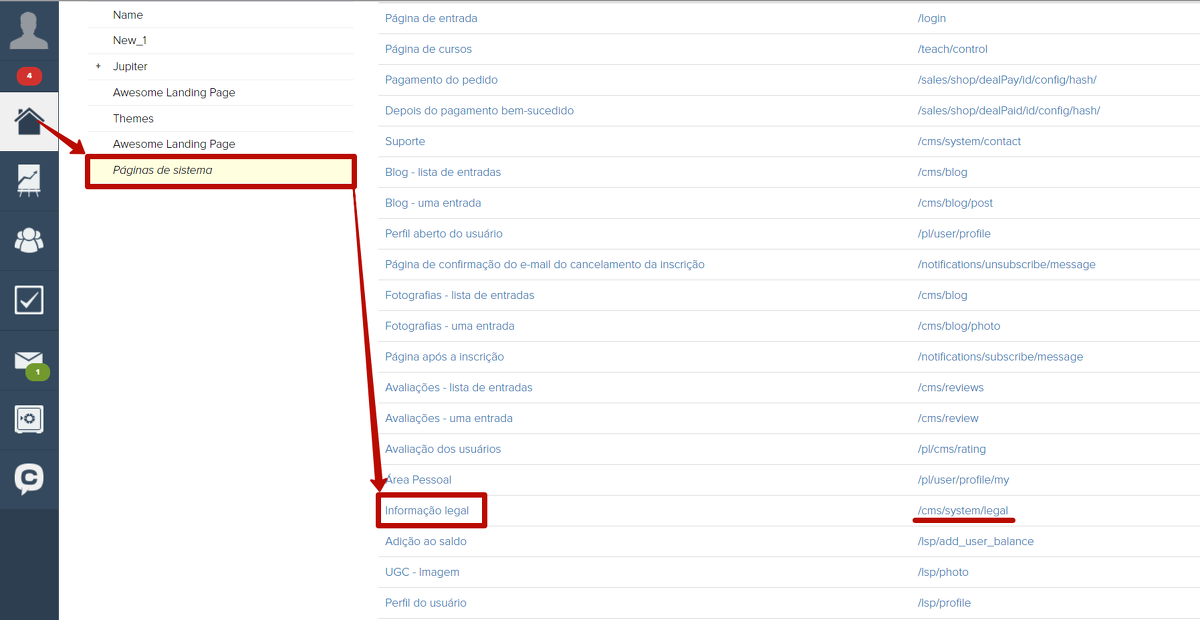Click the /cms/system/legal path link
The width and height of the screenshot is (1200, 620).
pos(963,510)
